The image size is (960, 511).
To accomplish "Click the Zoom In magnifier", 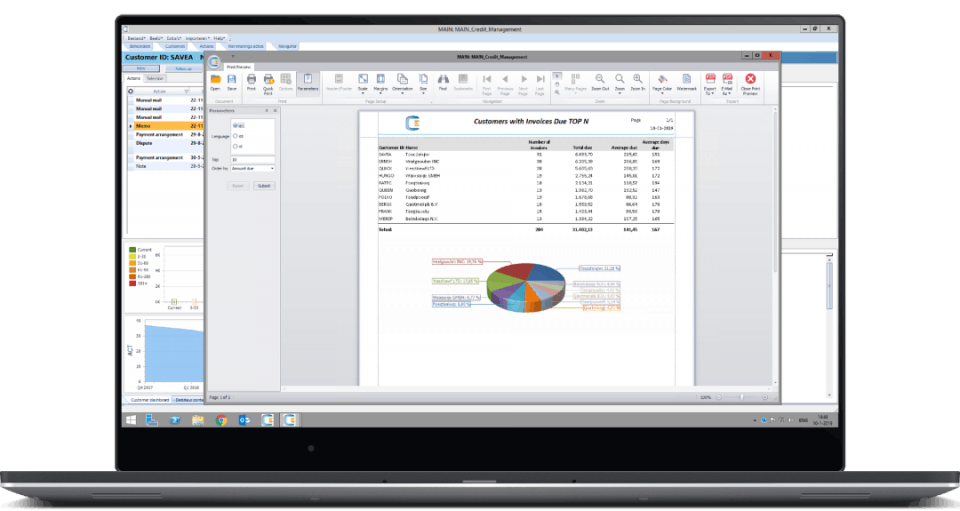I will point(638,83).
